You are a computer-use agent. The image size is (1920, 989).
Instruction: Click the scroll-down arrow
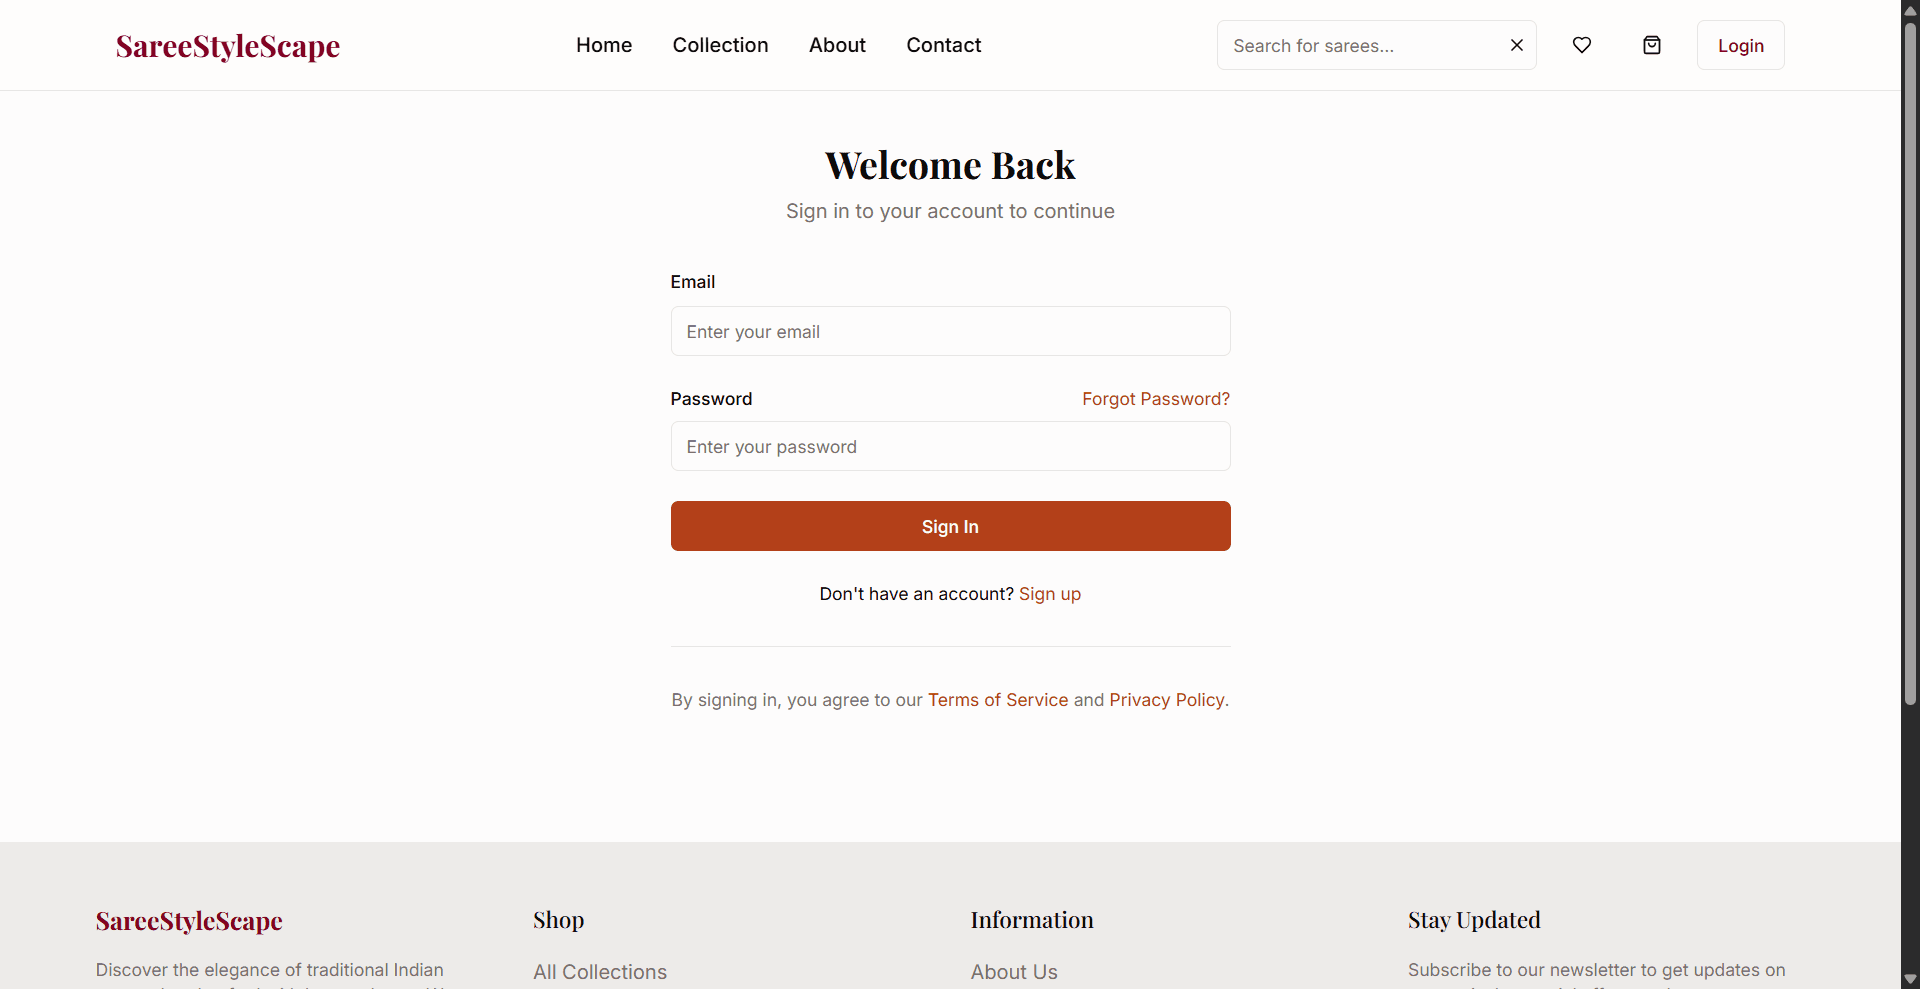click(x=1910, y=979)
